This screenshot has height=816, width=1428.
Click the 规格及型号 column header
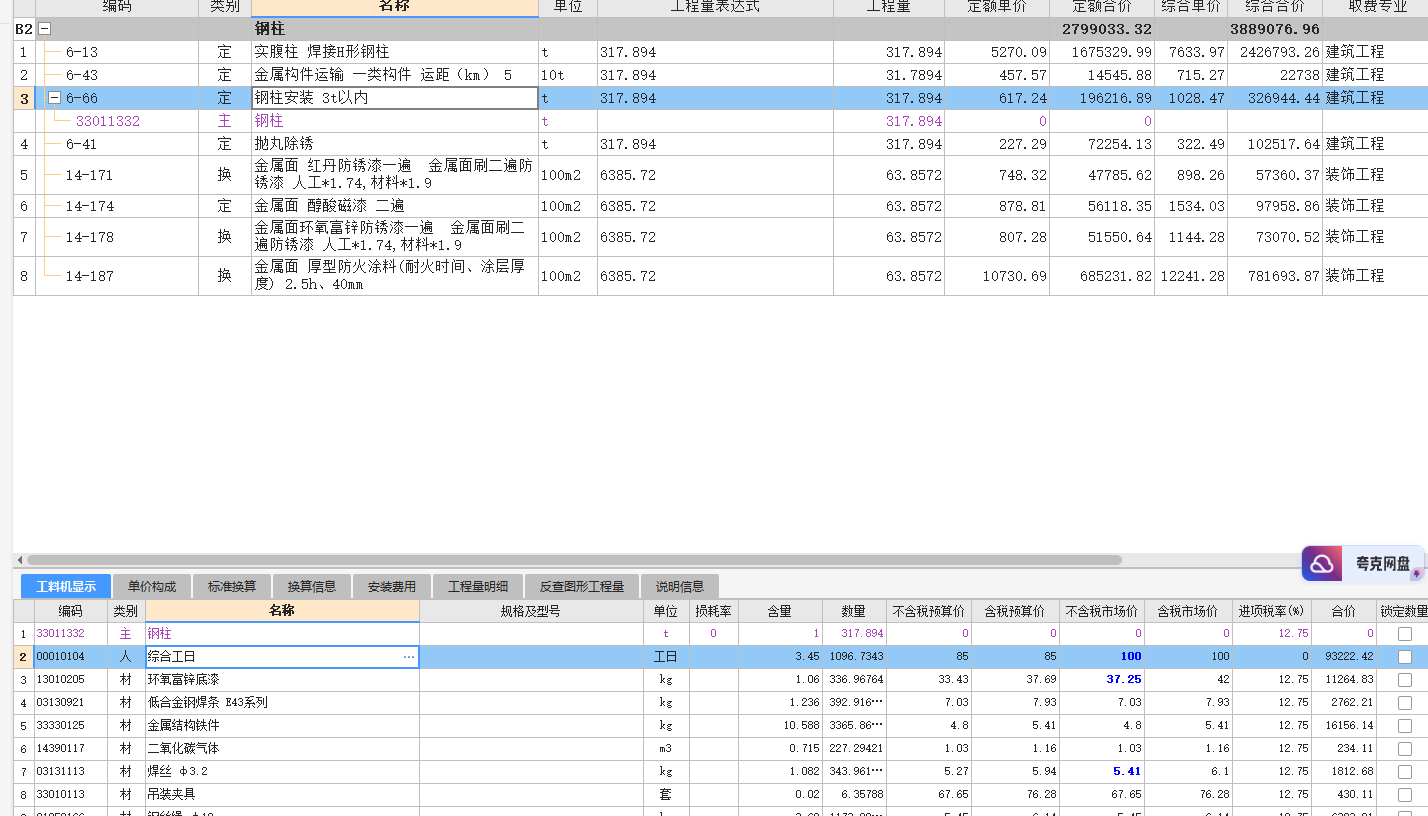[531, 611]
